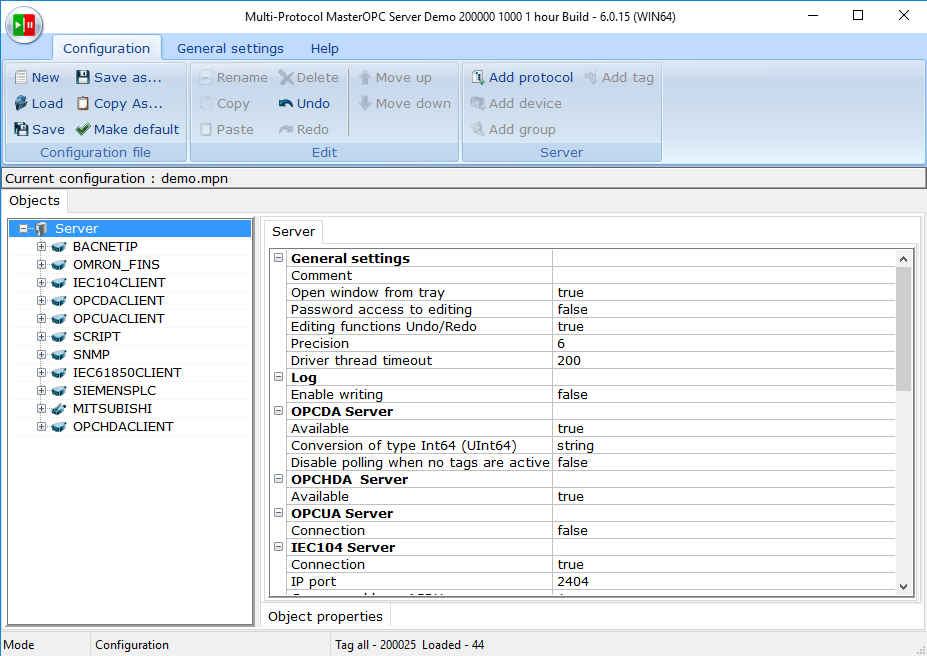Click the Comment value field
Screen dimensions: 927x656
[724, 275]
